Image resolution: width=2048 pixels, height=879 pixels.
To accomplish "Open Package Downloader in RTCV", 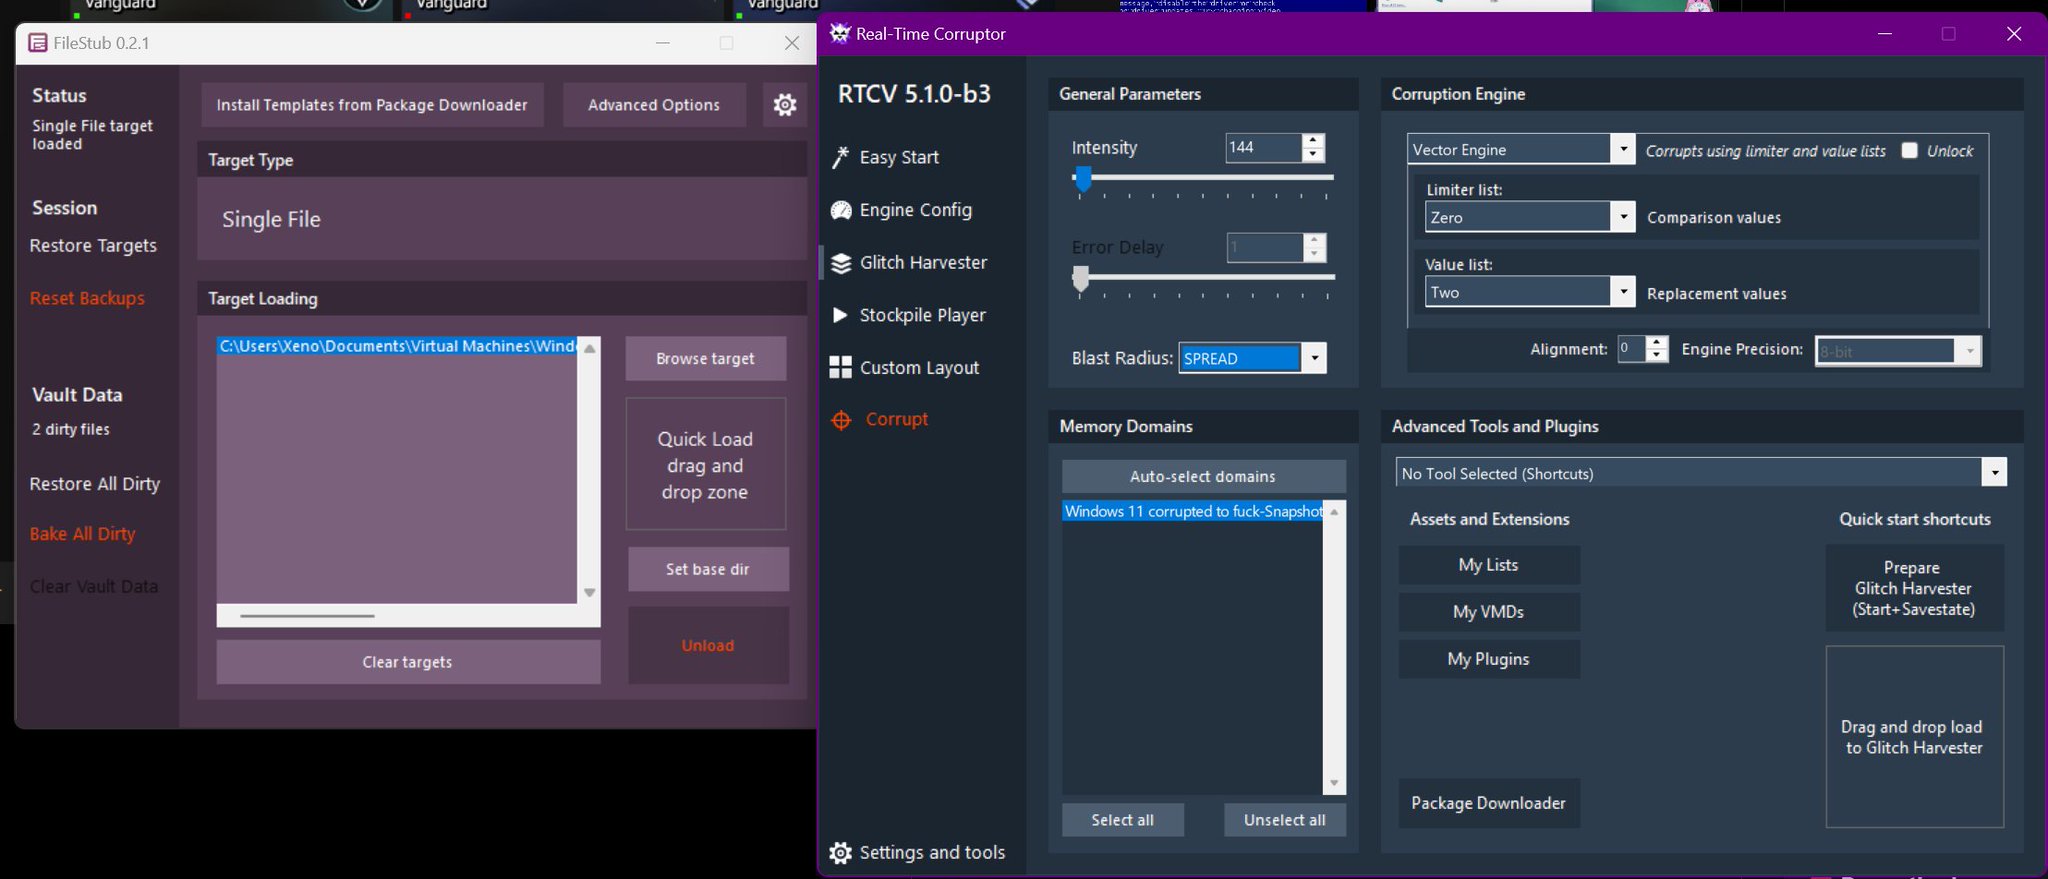I will [x=1489, y=803].
